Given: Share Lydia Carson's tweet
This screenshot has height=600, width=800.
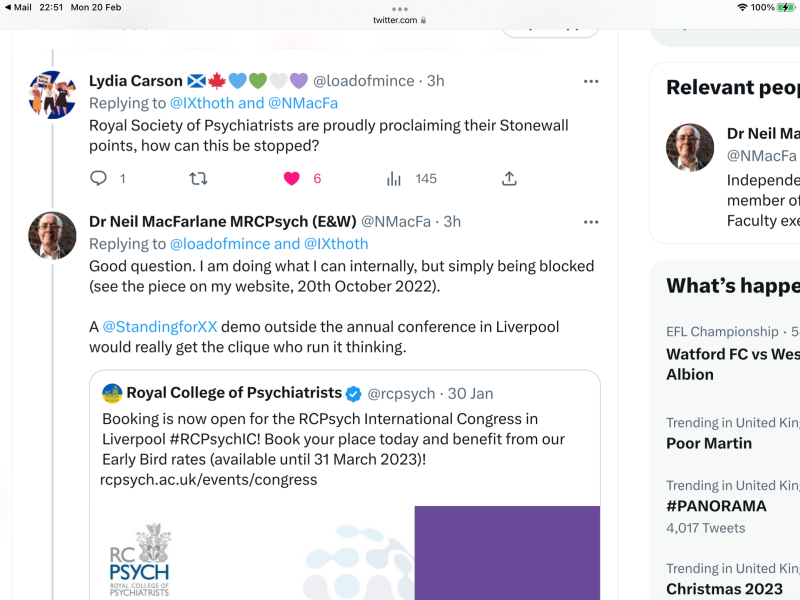Looking at the screenshot, I should 509,178.
